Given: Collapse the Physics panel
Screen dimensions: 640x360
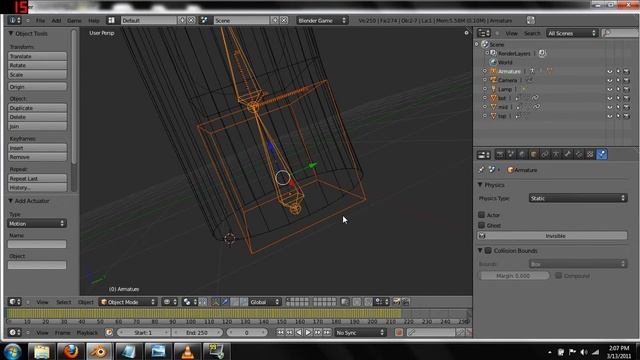Looking at the screenshot, I should pos(480,185).
